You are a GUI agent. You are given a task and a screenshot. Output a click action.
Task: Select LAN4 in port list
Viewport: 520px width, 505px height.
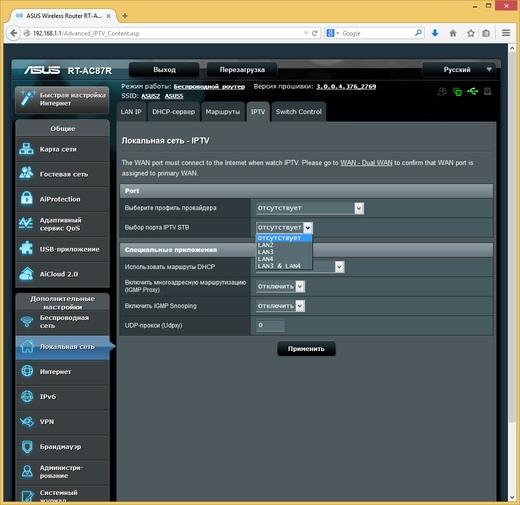[x=284, y=259]
